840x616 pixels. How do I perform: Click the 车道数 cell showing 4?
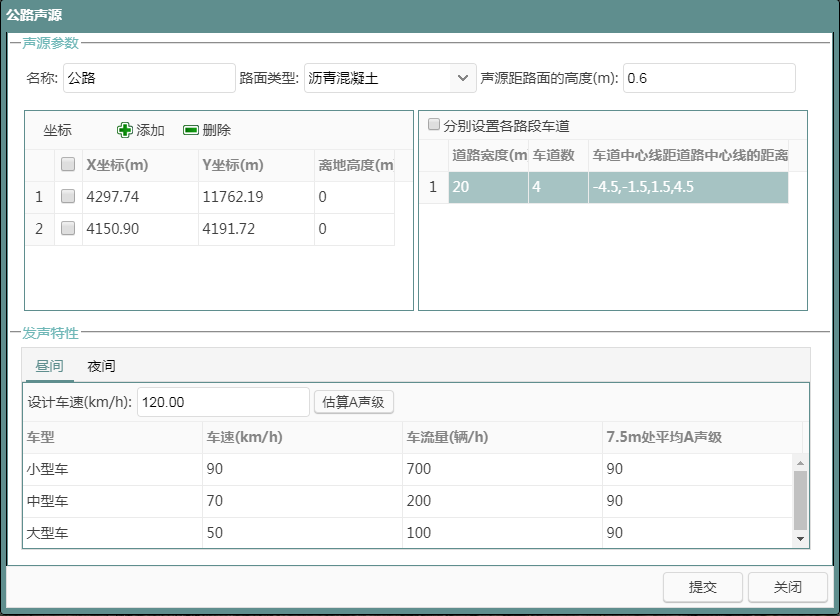(557, 187)
